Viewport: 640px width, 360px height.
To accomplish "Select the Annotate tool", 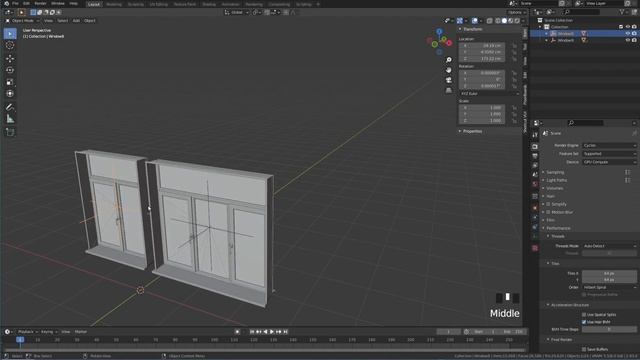I will (10, 107).
